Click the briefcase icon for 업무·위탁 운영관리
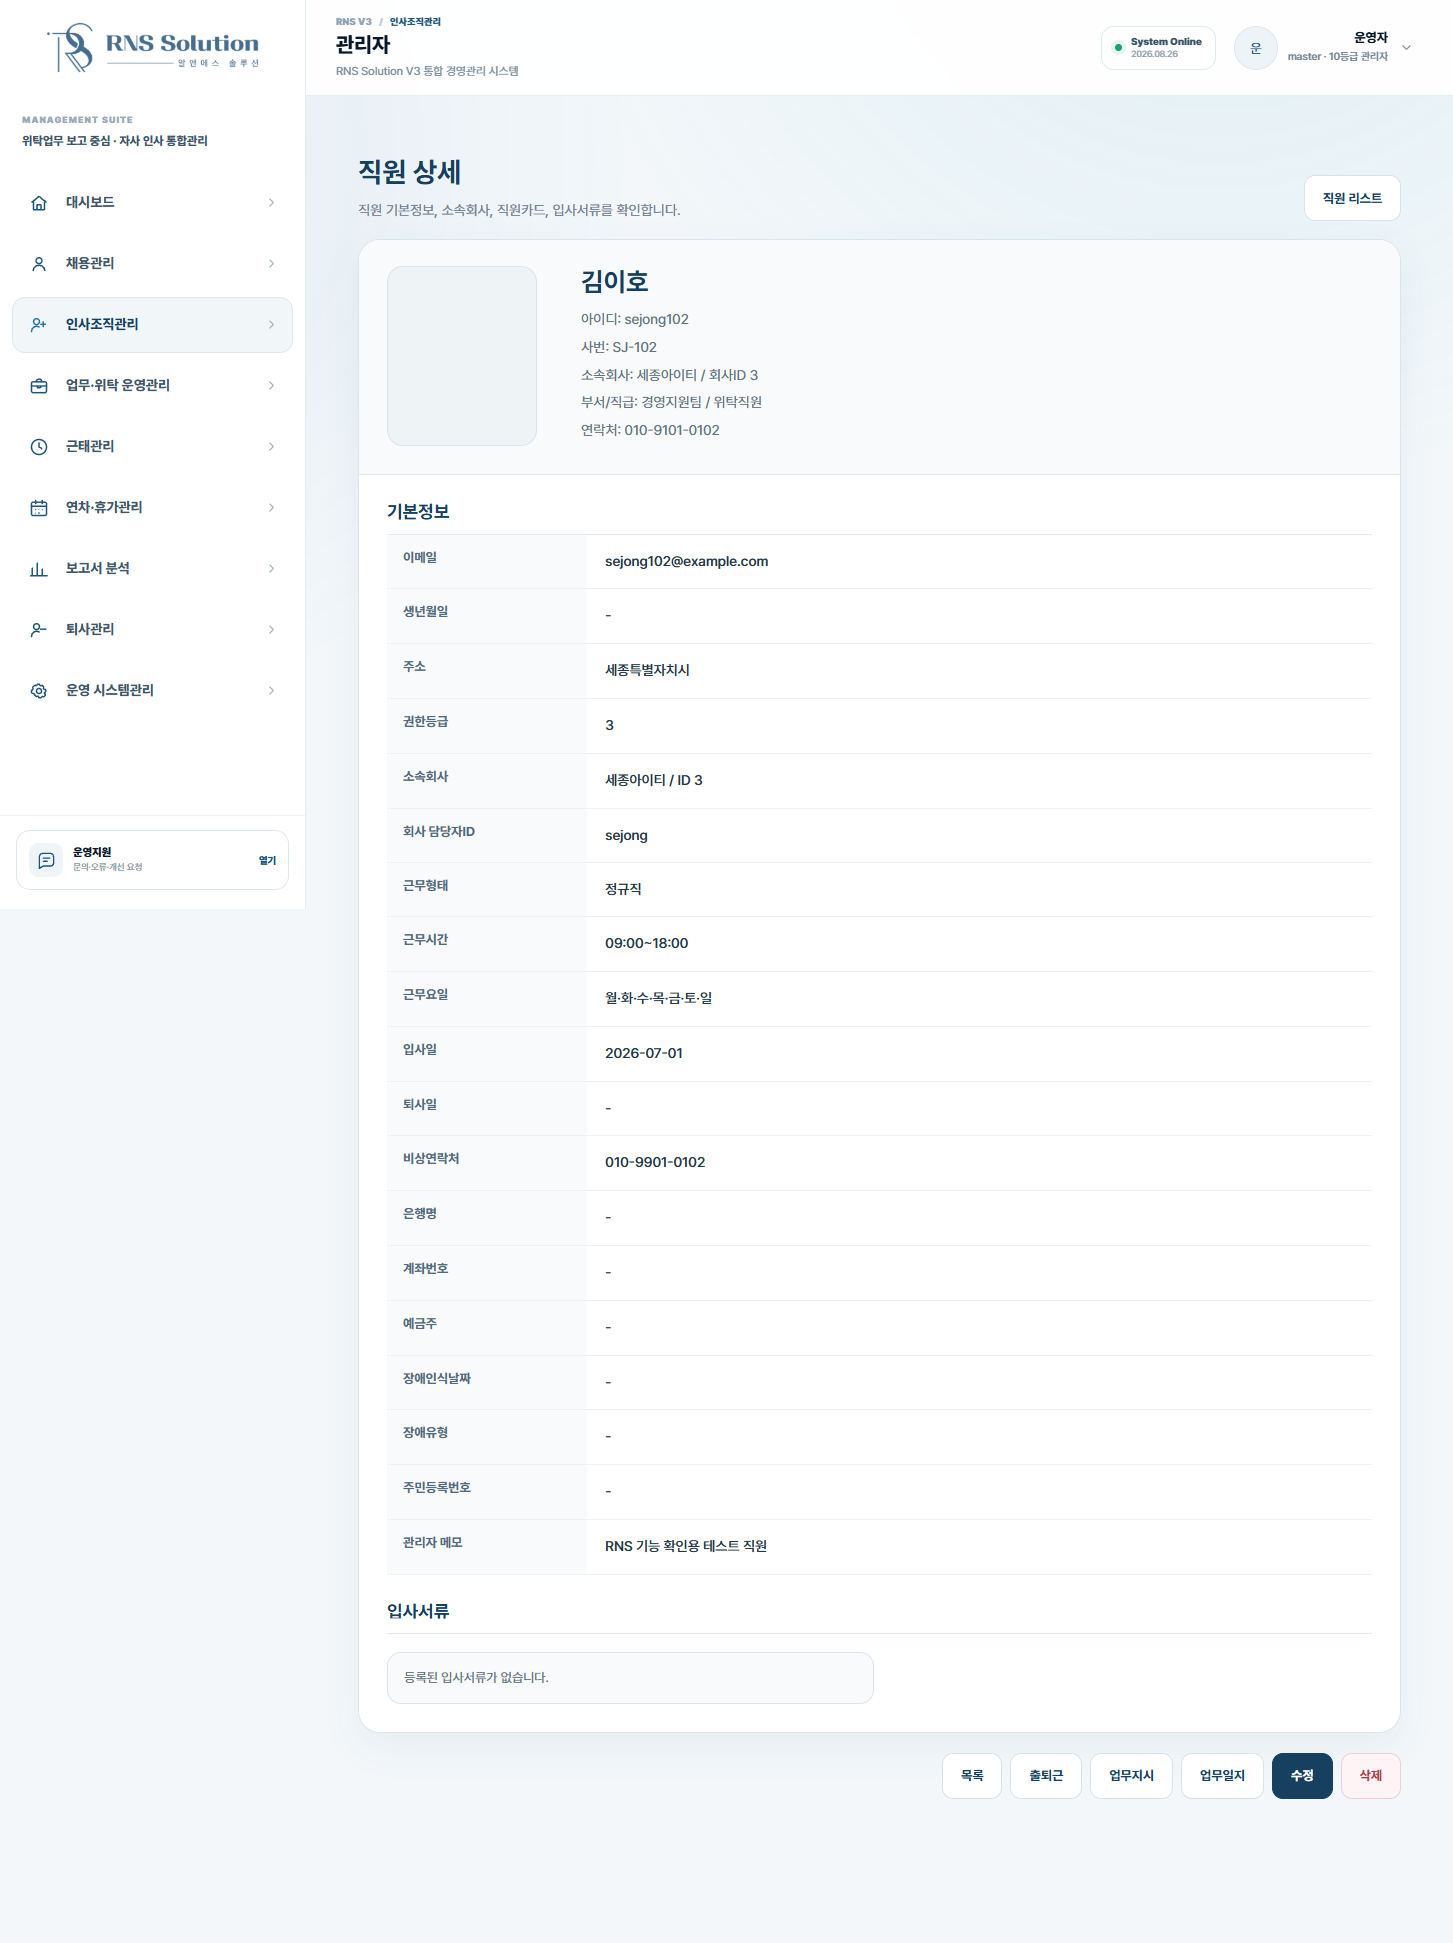This screenshot has height=1943, width=1453. click(x=39, y=386)
